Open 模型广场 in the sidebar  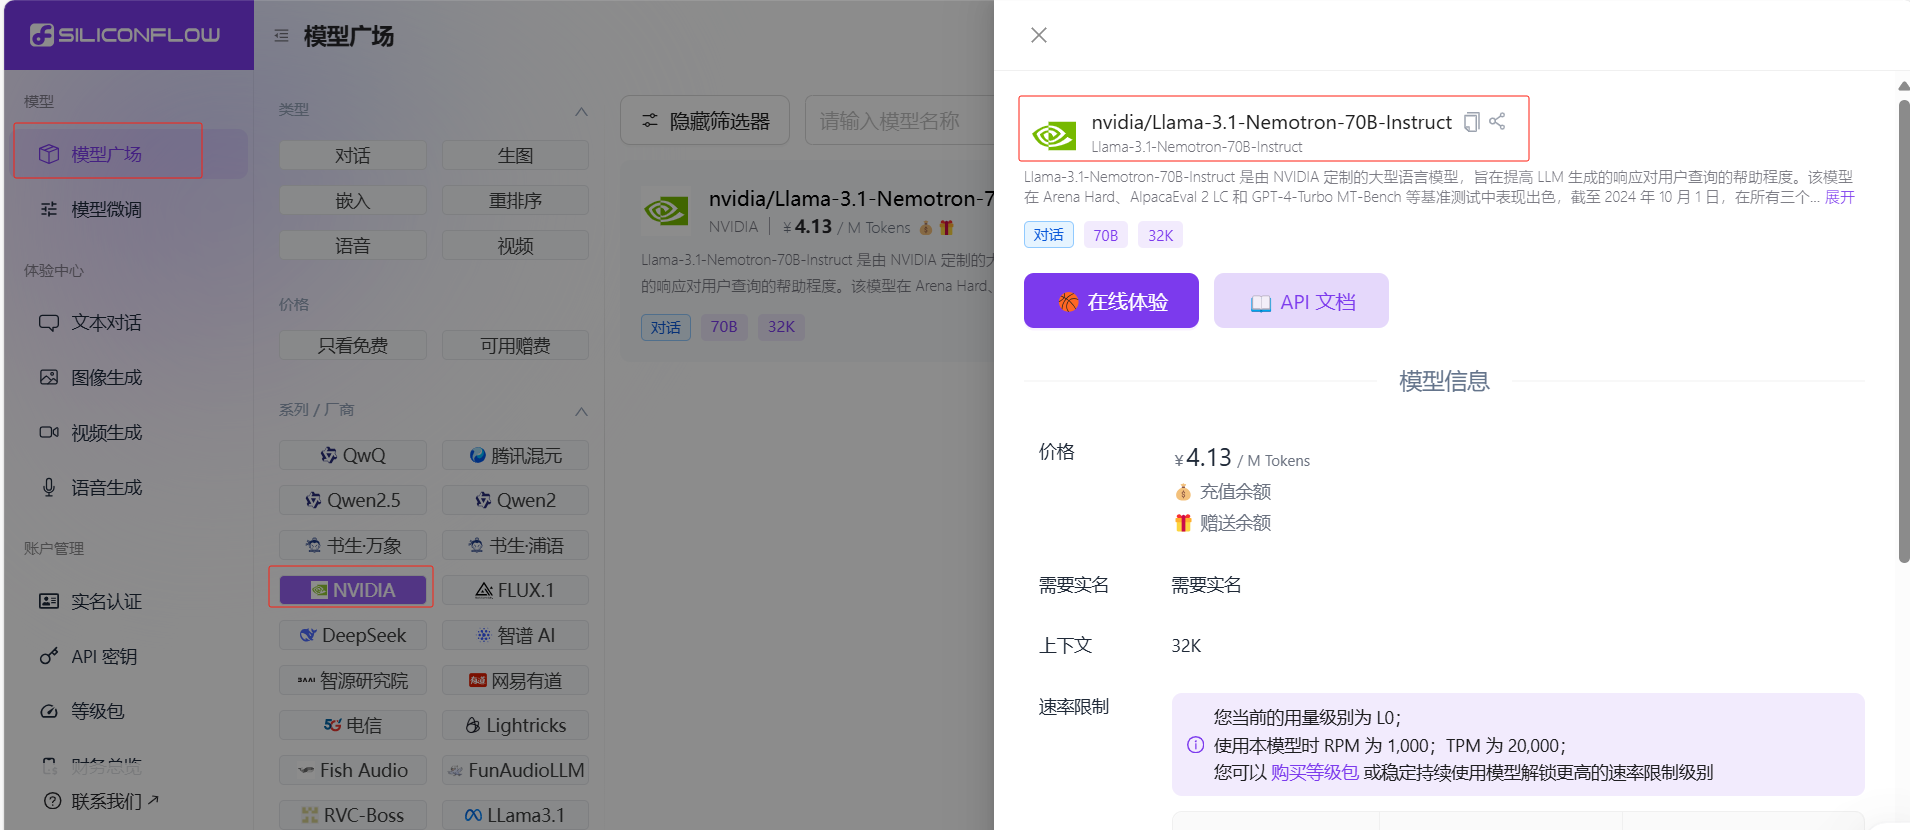[x=127, y=154]
